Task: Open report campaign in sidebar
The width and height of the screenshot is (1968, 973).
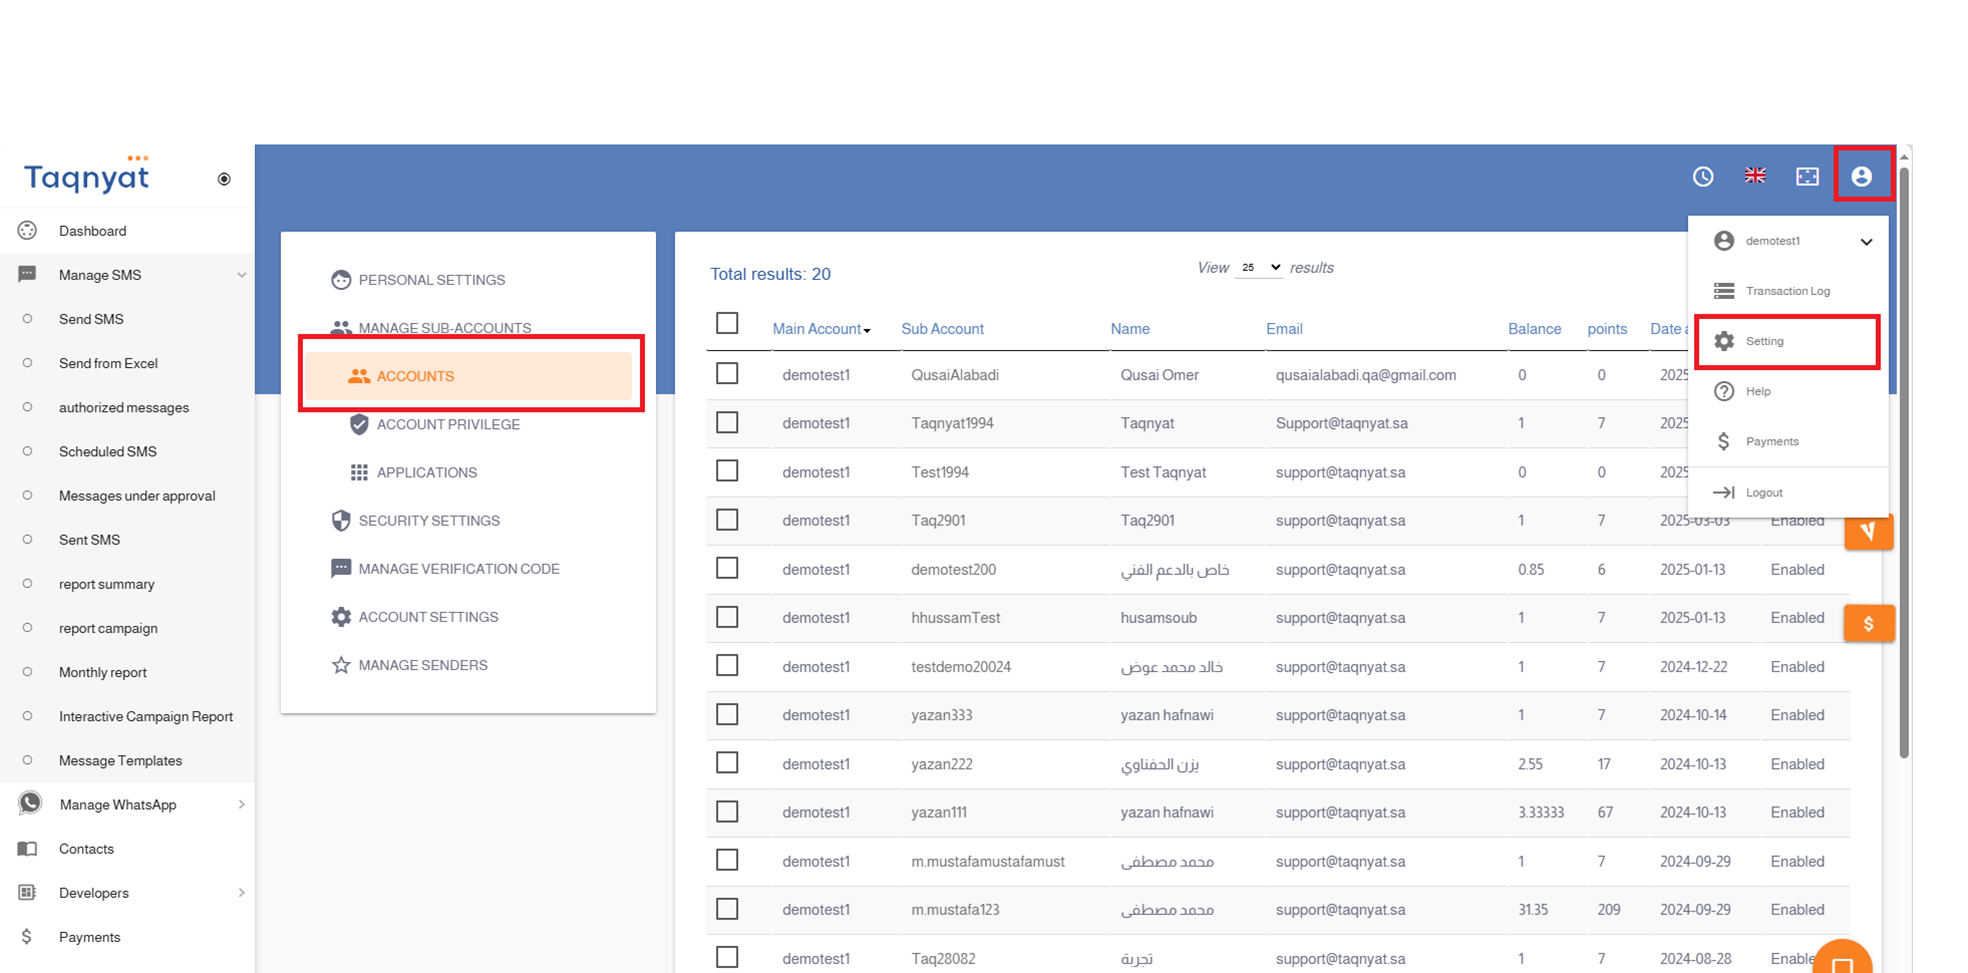Action: click(x=108, y=628)
